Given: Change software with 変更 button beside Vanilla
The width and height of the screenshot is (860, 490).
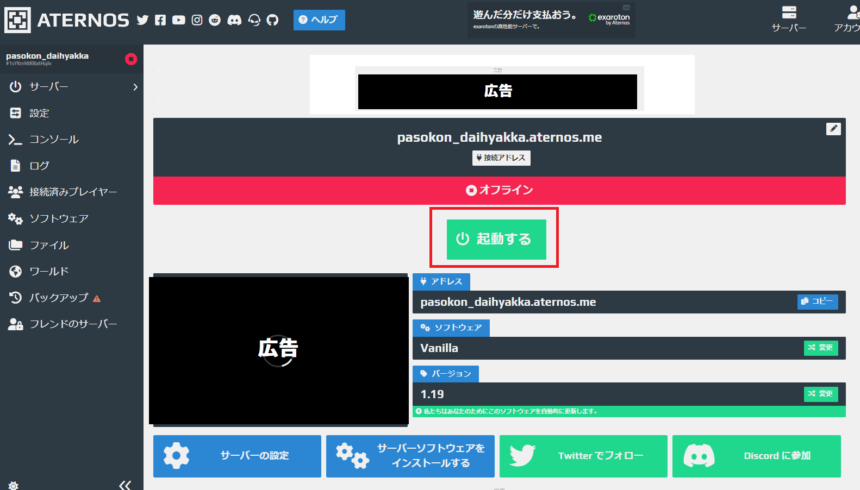Looking at the screenshot, I should 821,347.
